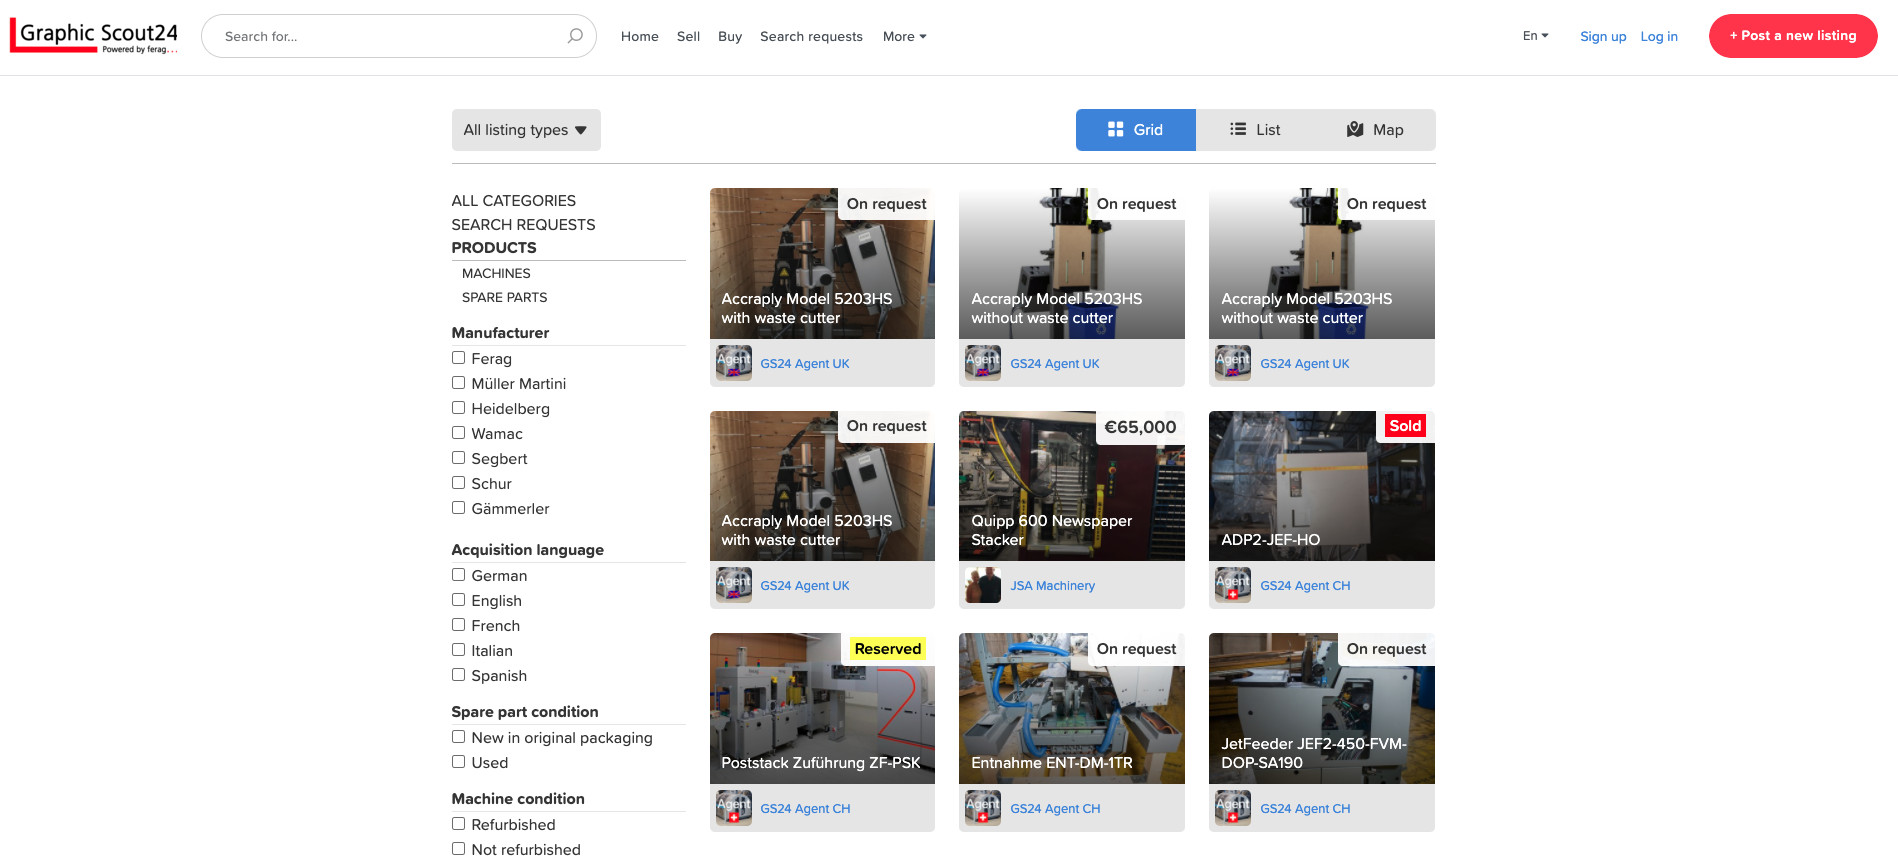This screenshot has height=856, width=1898.
Task: Check New in original packaging box
Action: point(458,737)
